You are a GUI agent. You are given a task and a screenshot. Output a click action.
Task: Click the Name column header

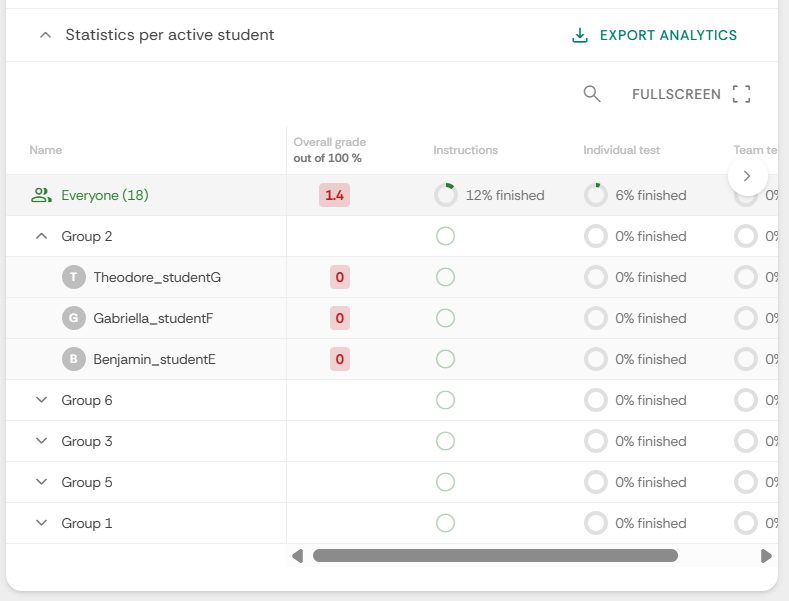pyautogui.click(x=46, y=150)
